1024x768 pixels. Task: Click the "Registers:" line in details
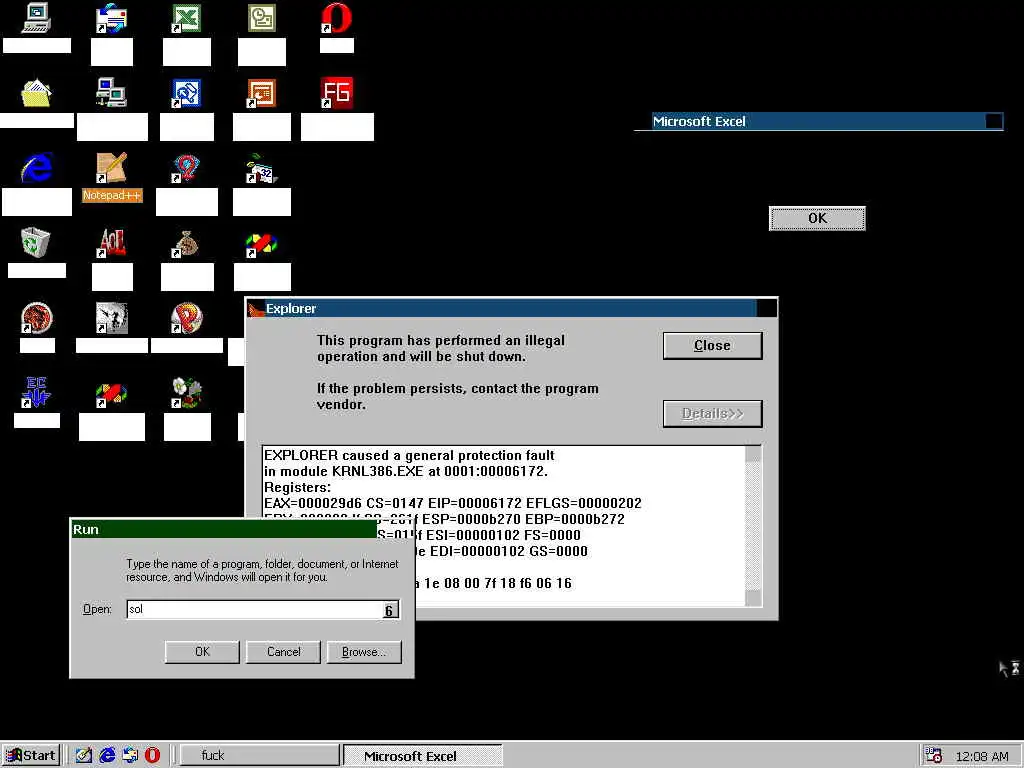click(x=297, y=487)
